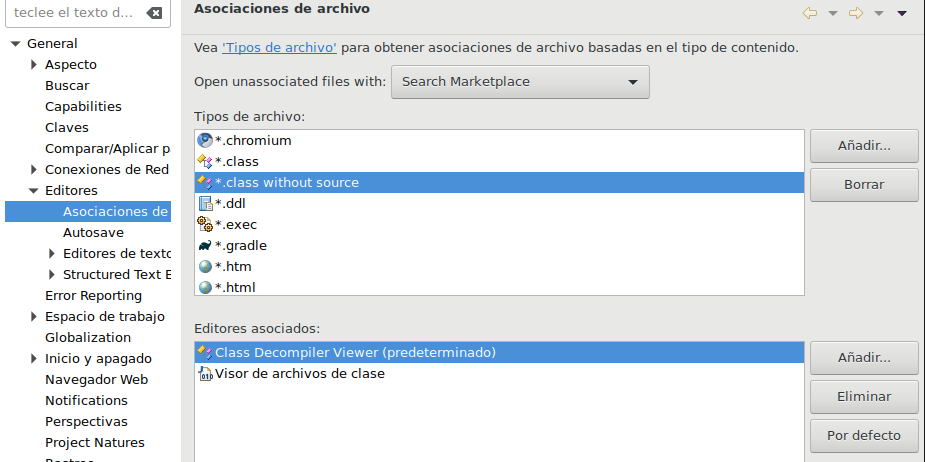This screenshot has height=462, width=925.
Task: Focus the filter text input field
Action: click(74, 12)
